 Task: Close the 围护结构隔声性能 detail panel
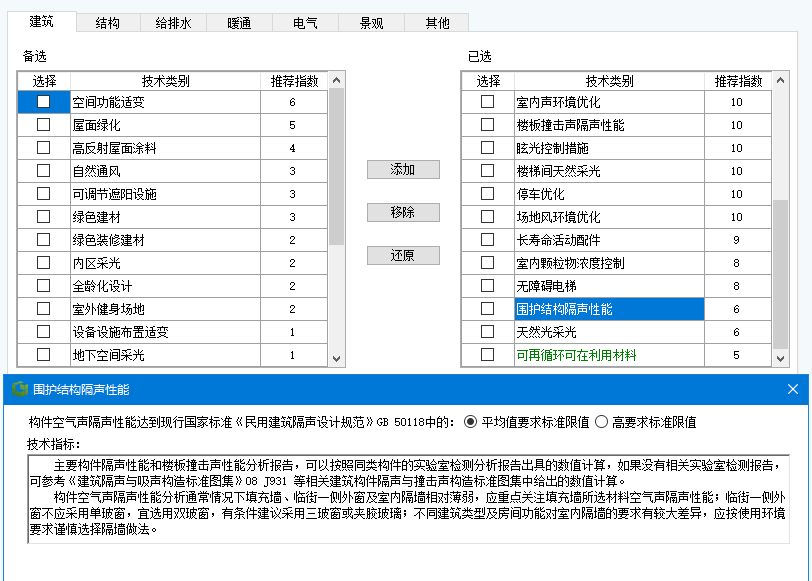click(x=793, y=390)
